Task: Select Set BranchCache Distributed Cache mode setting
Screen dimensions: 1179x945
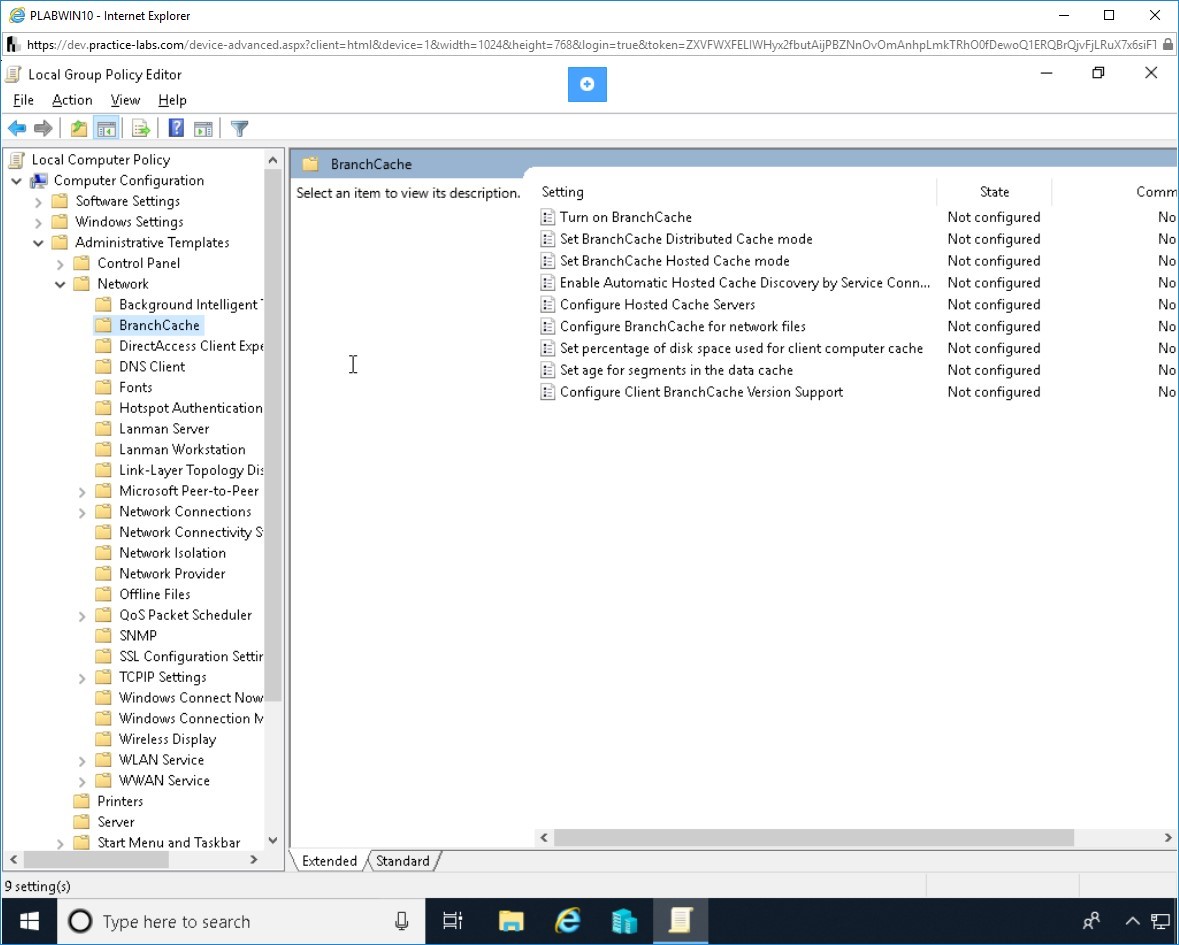Action: [x=686, y=239]
